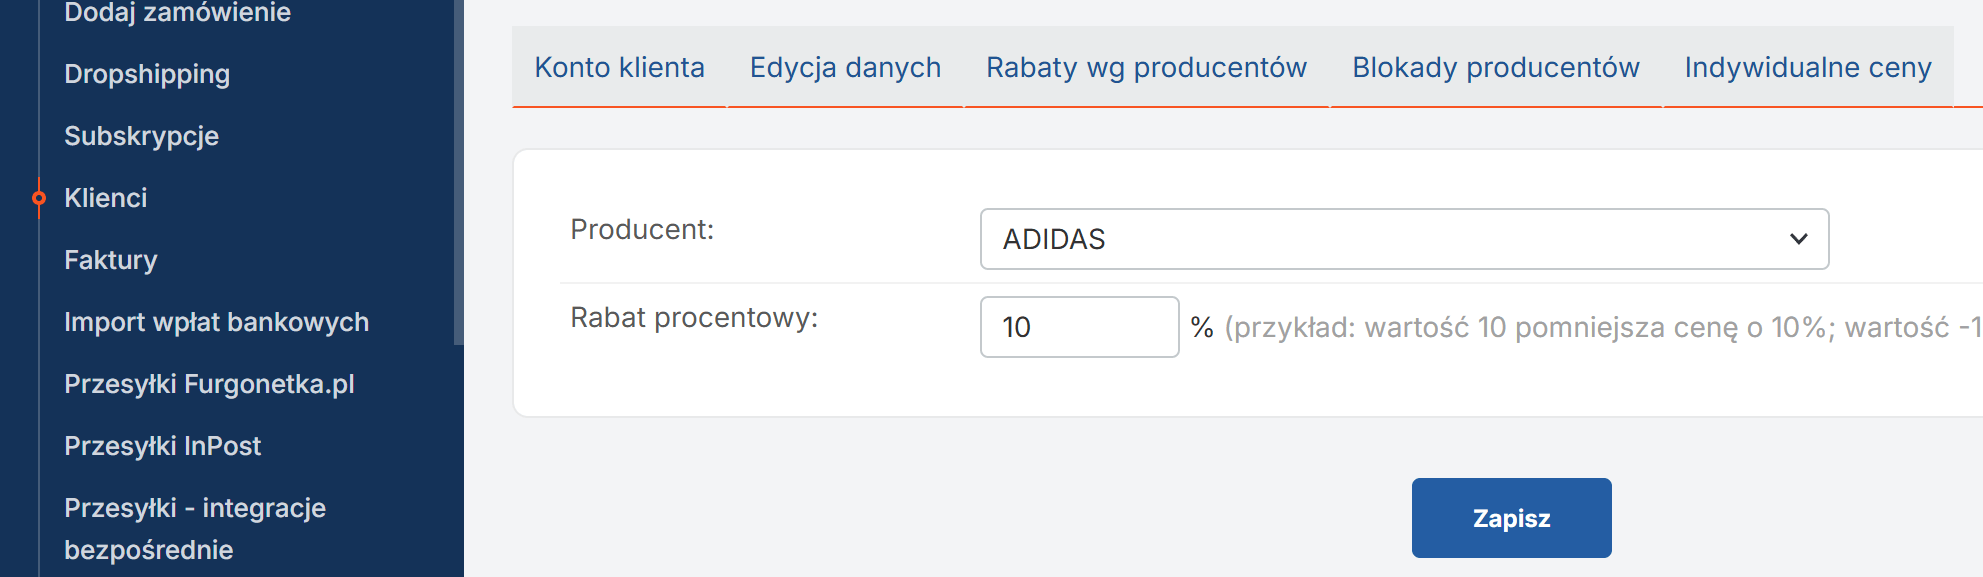
Task: Open Faktury from the sidebar
Action: [110, 260]
